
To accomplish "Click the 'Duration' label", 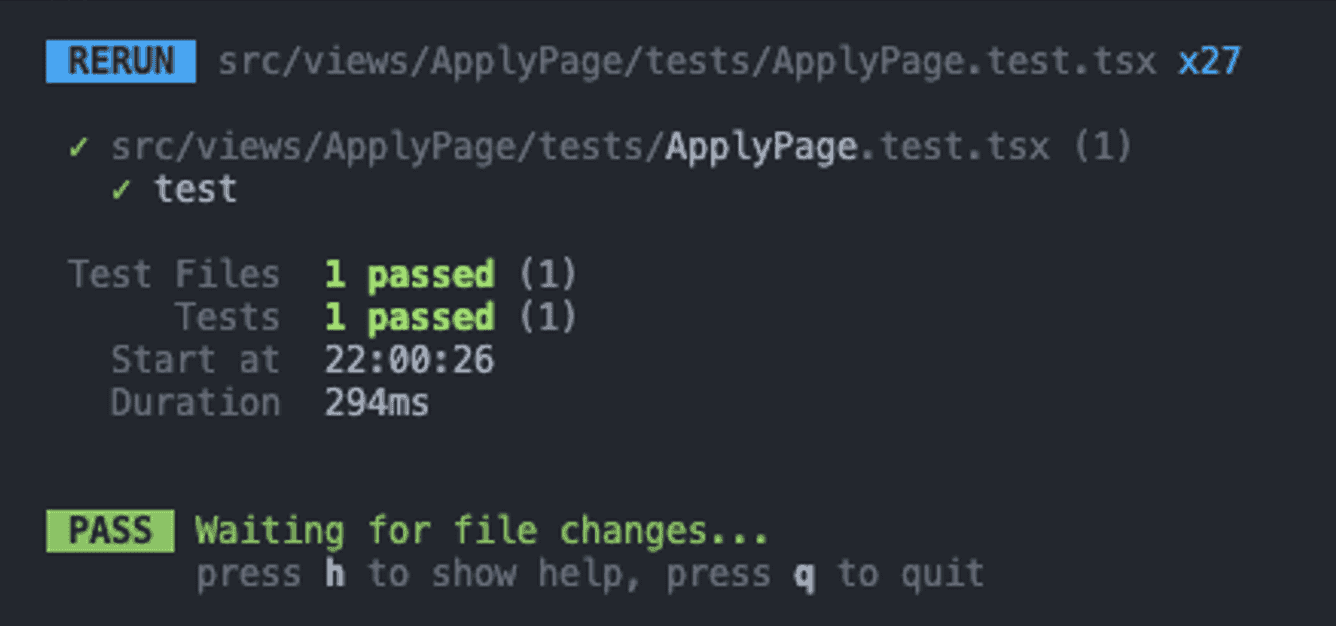I will coord(195,403).
